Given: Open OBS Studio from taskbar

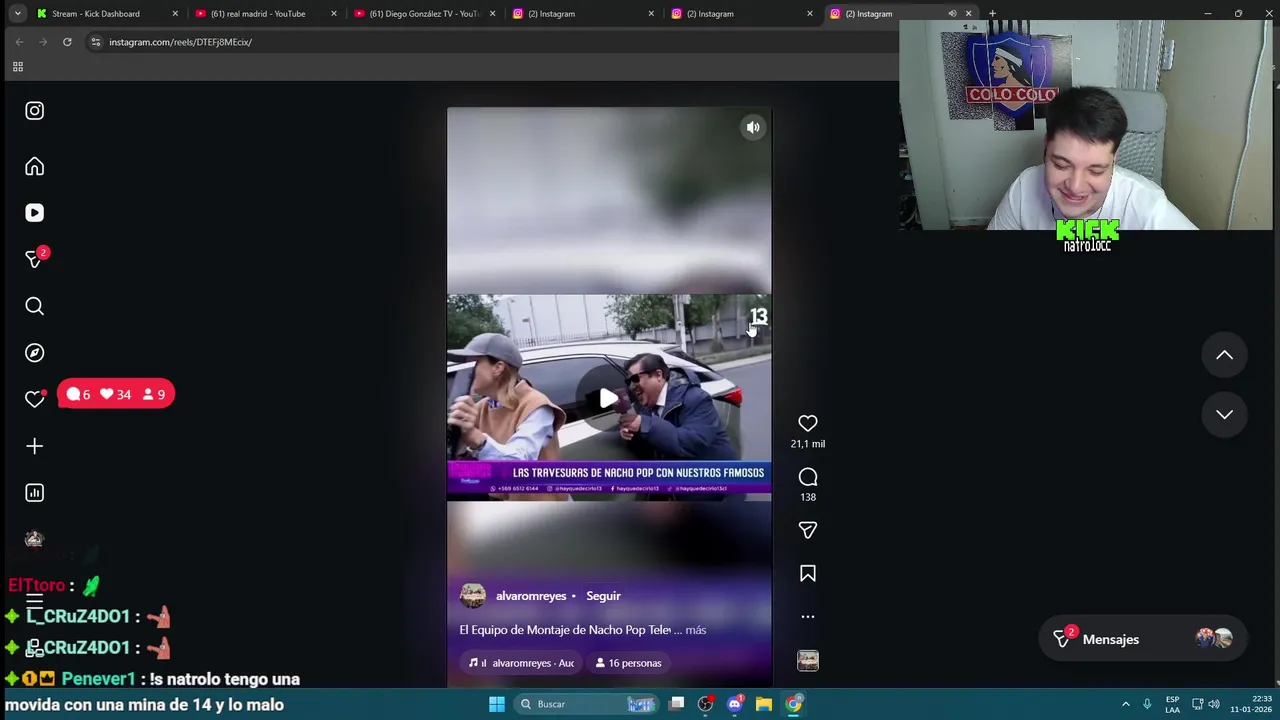Looking at the screenshot, I should (x=706, y=704).
